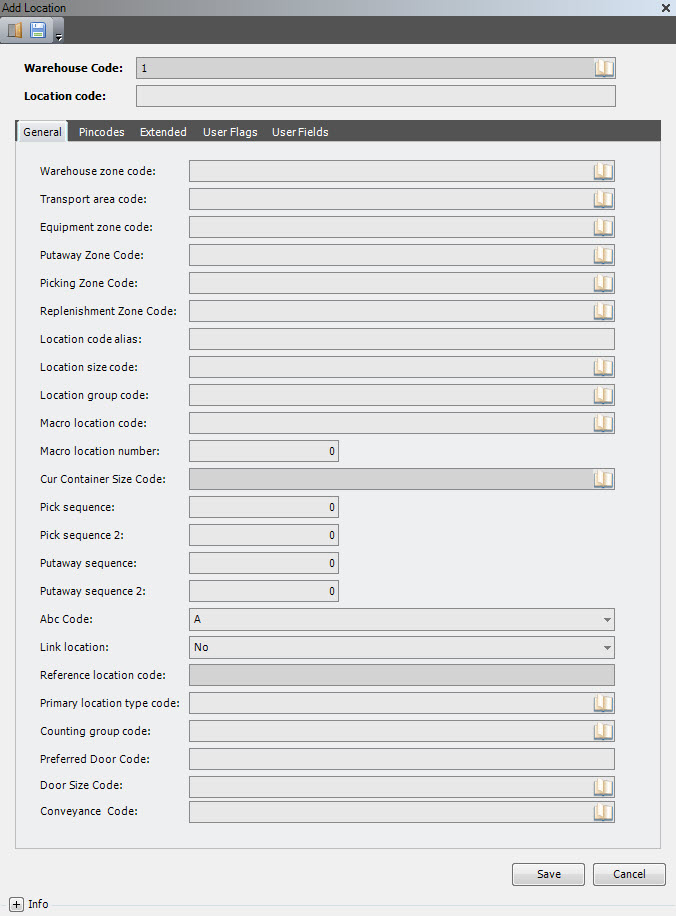Open lookup book for Door Size Code
The width and height of the screenshot is (676, 916).
pyautogui.click(x=604, y=787)
